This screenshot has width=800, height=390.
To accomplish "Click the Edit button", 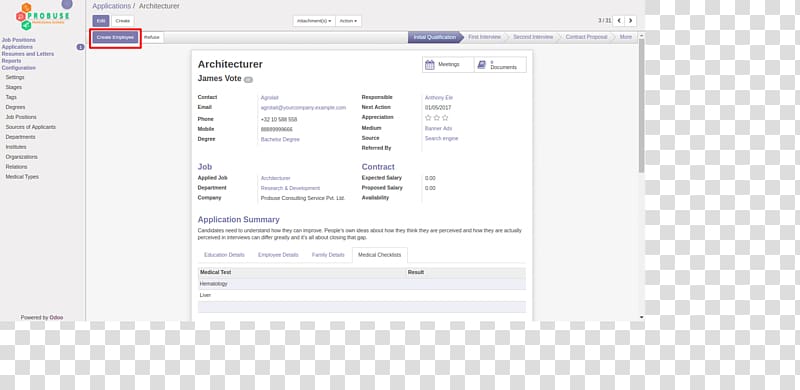I will pos(101,21).
